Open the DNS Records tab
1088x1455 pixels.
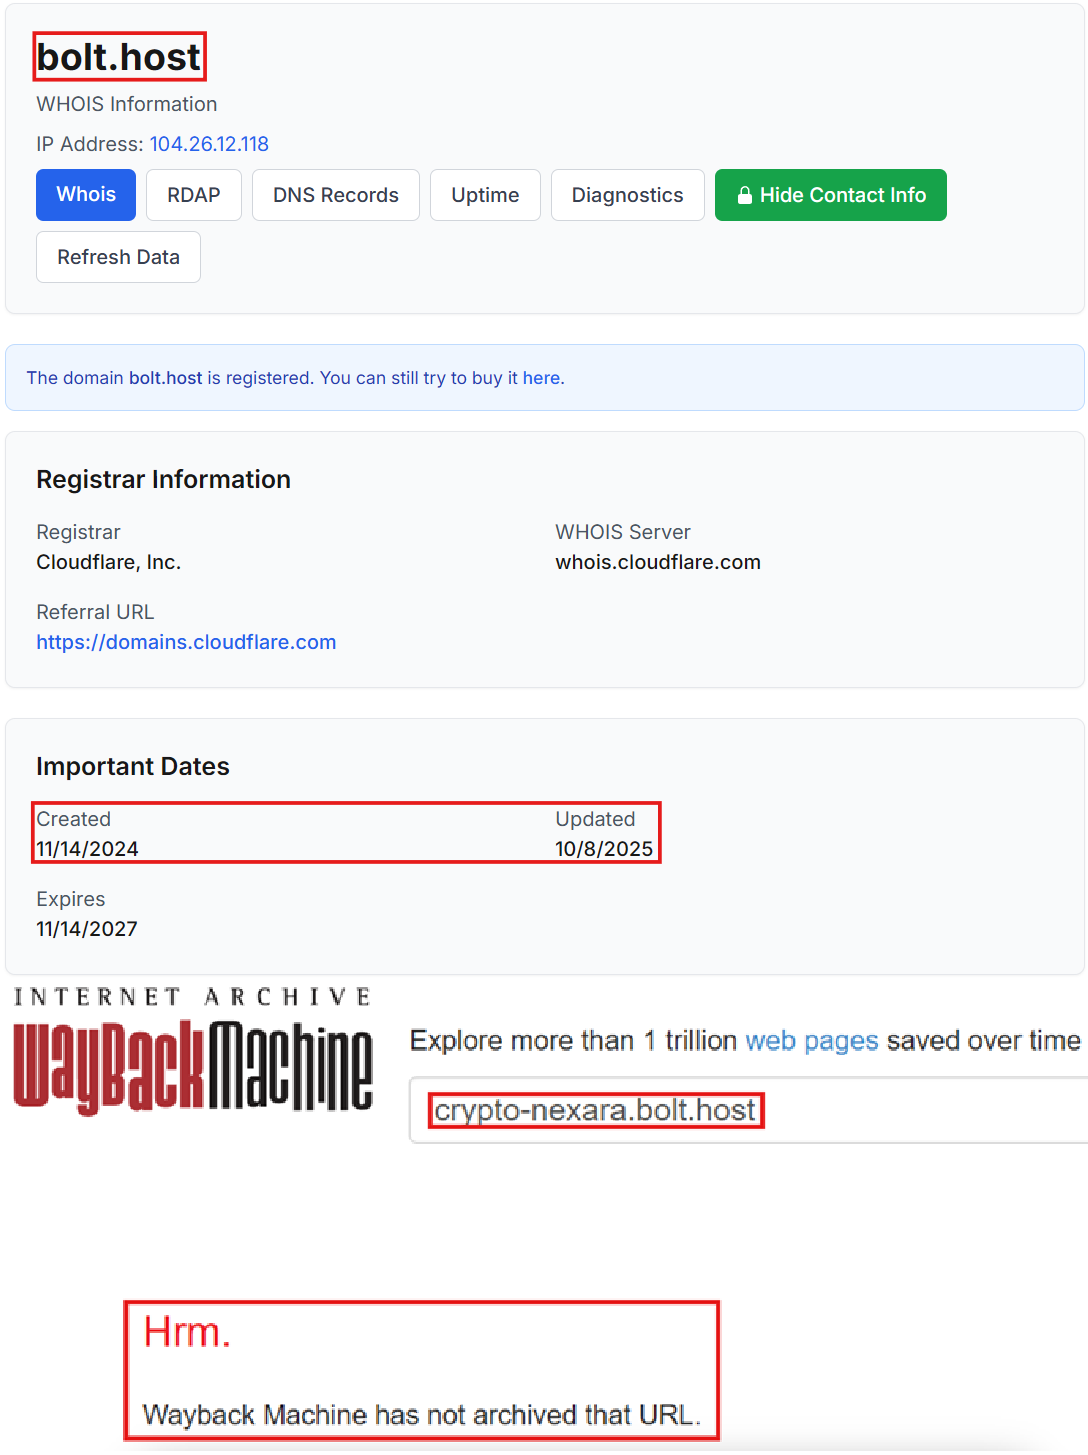coord(335,195)
